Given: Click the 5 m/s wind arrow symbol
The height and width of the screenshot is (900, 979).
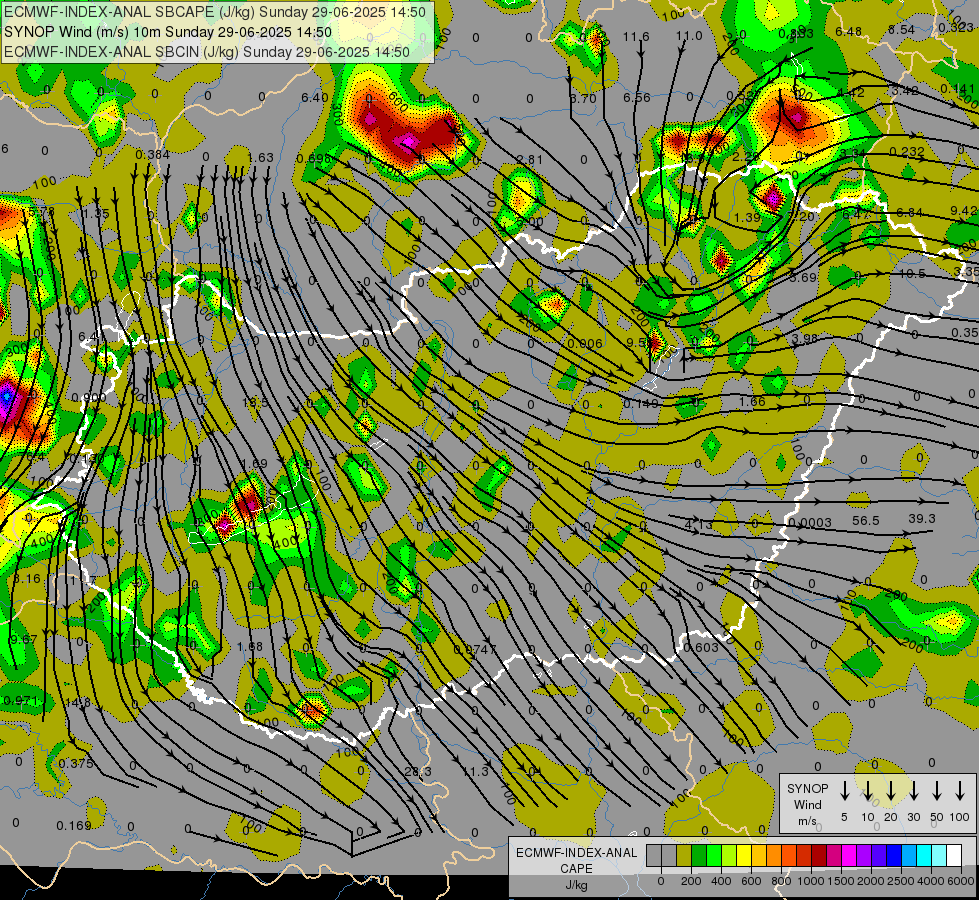Looking at the screenshot, I should pyautogui.click(x=845, y=791).
